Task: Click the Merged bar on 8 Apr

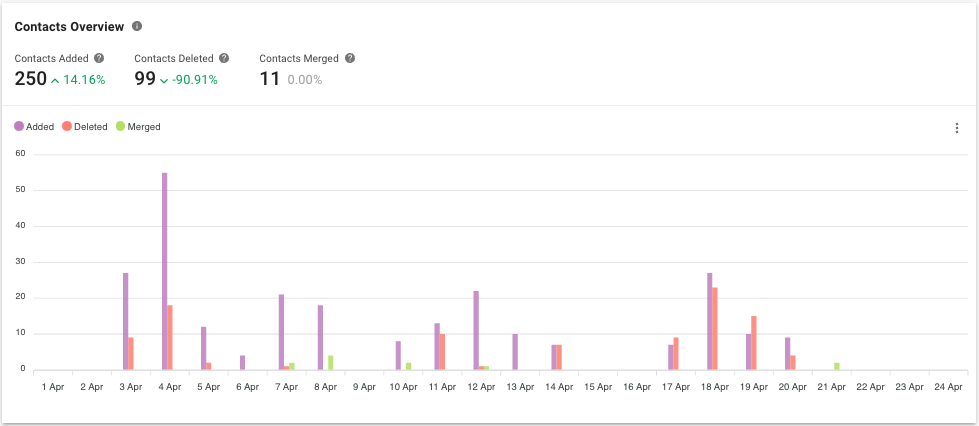Action: tap(330, 362)
